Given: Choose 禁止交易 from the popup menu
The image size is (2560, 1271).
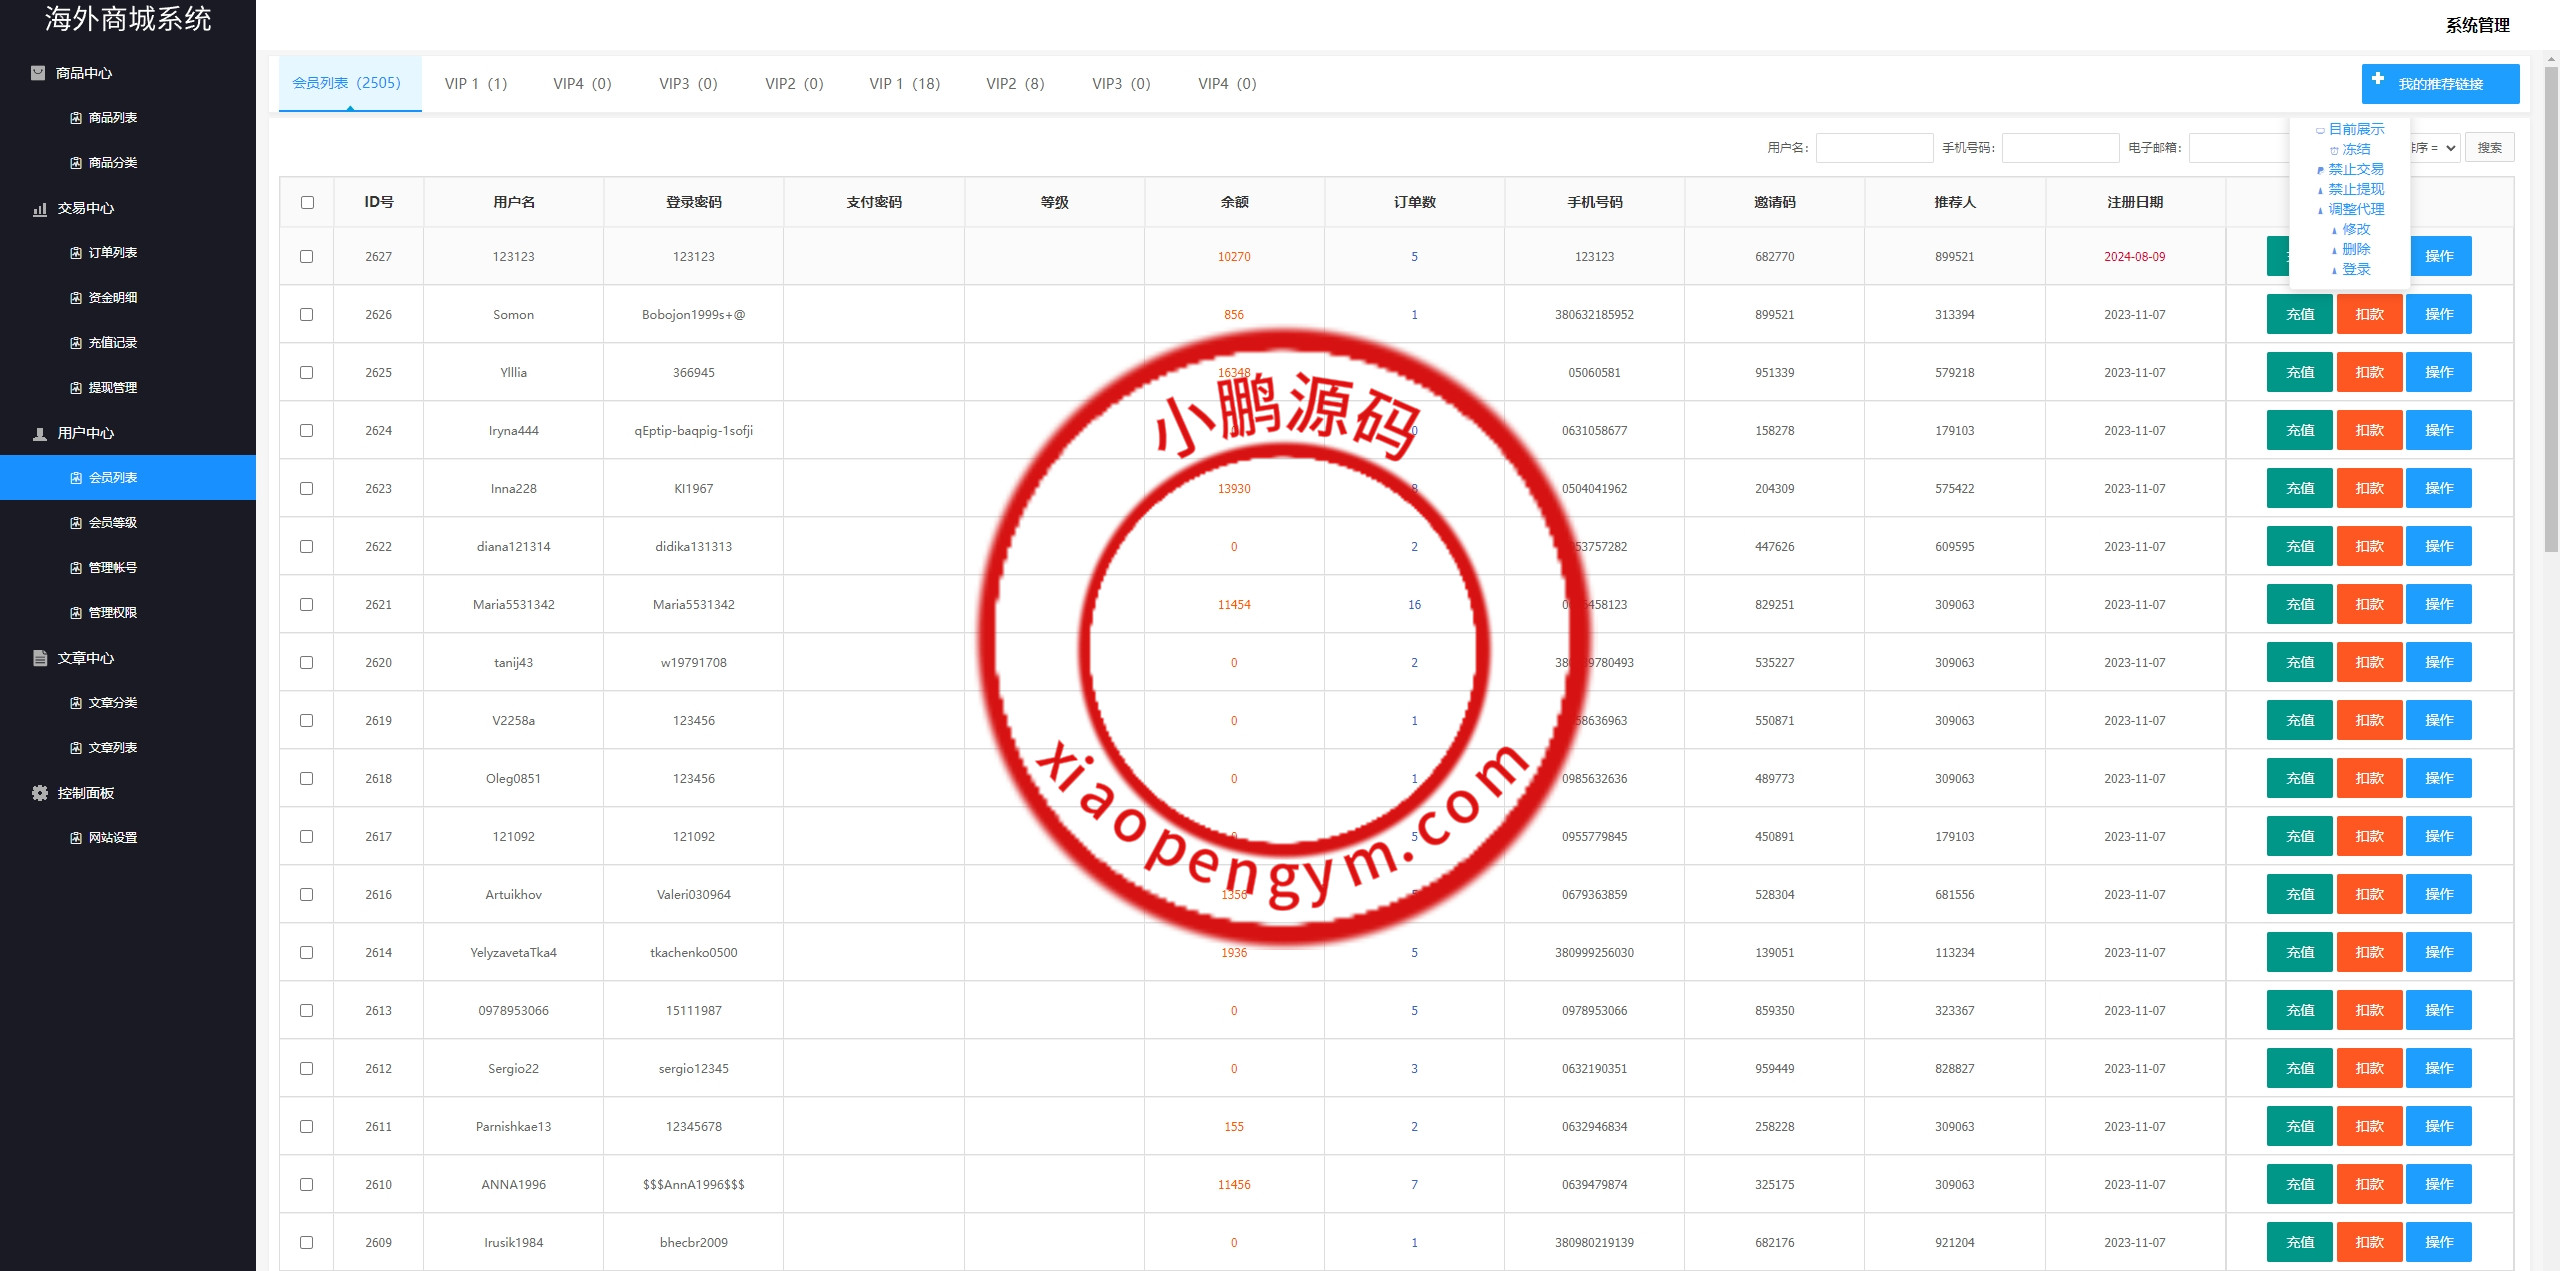Looking at the screenshot, I should click(x=2355, y=169).
